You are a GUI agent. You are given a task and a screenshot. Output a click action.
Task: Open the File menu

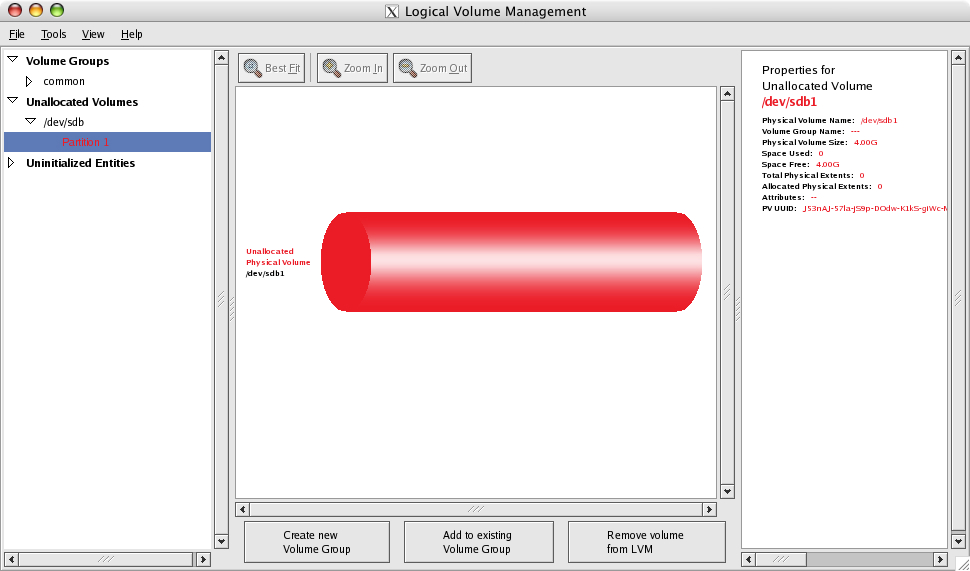pyautogui.click(x=16, y=34)
